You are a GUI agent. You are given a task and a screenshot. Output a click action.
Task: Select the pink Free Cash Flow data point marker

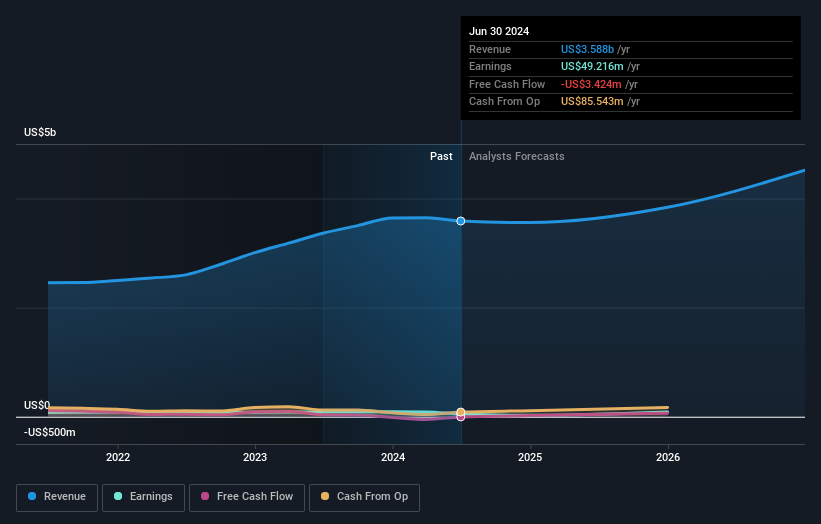pyautogui.click(x=461, y=418)
